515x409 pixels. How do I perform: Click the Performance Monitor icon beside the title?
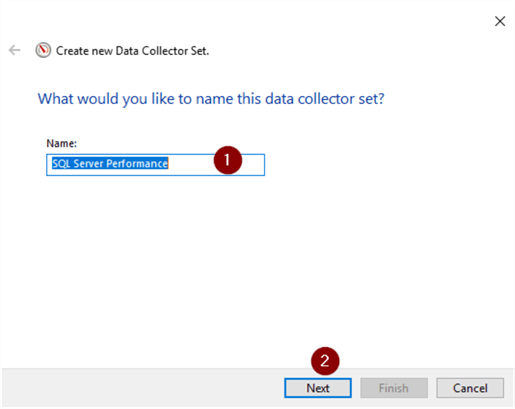tap(43, 50)
